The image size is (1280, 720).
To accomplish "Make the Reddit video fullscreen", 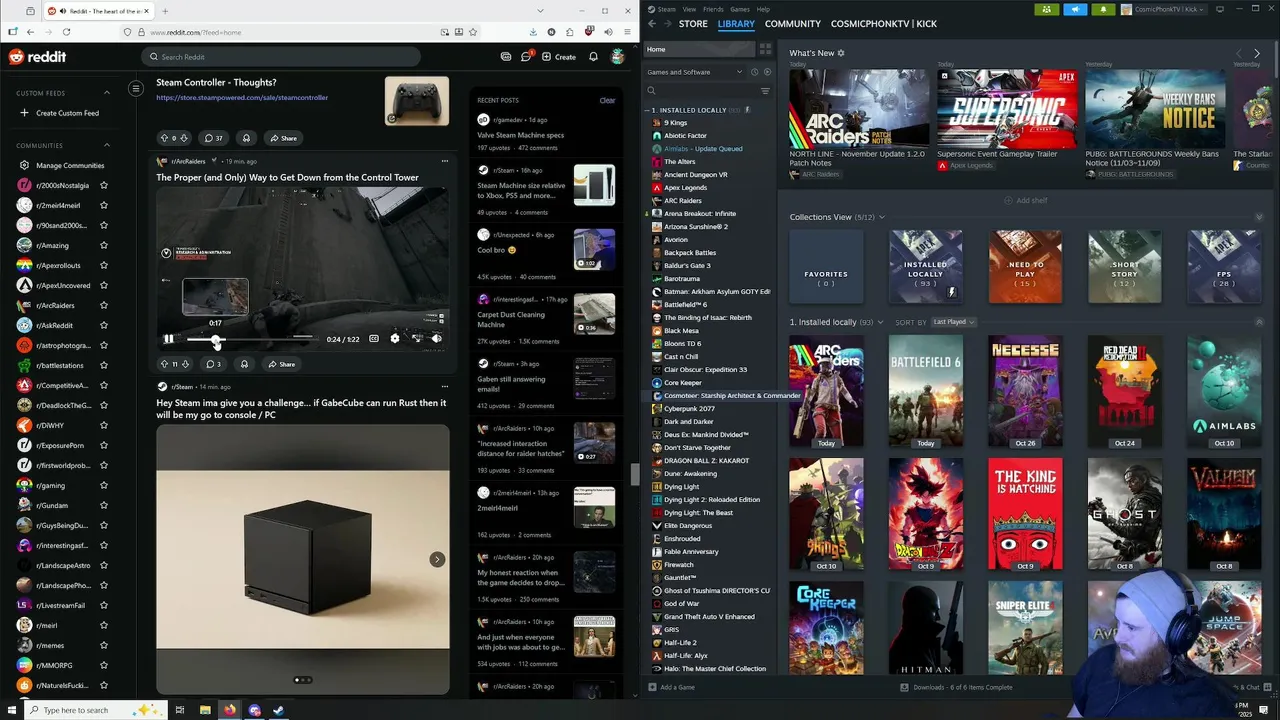I will coord(416,339).
